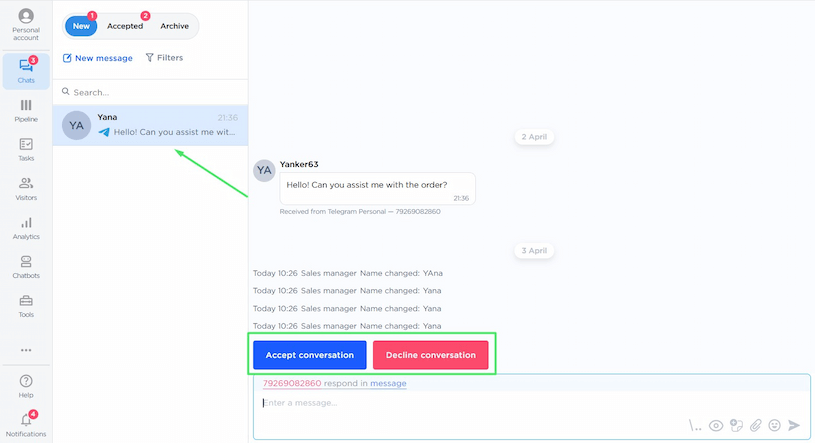This screenshot has width=815, height=443.
Task: Open the Chatbots section
Action: click(26, 266)
